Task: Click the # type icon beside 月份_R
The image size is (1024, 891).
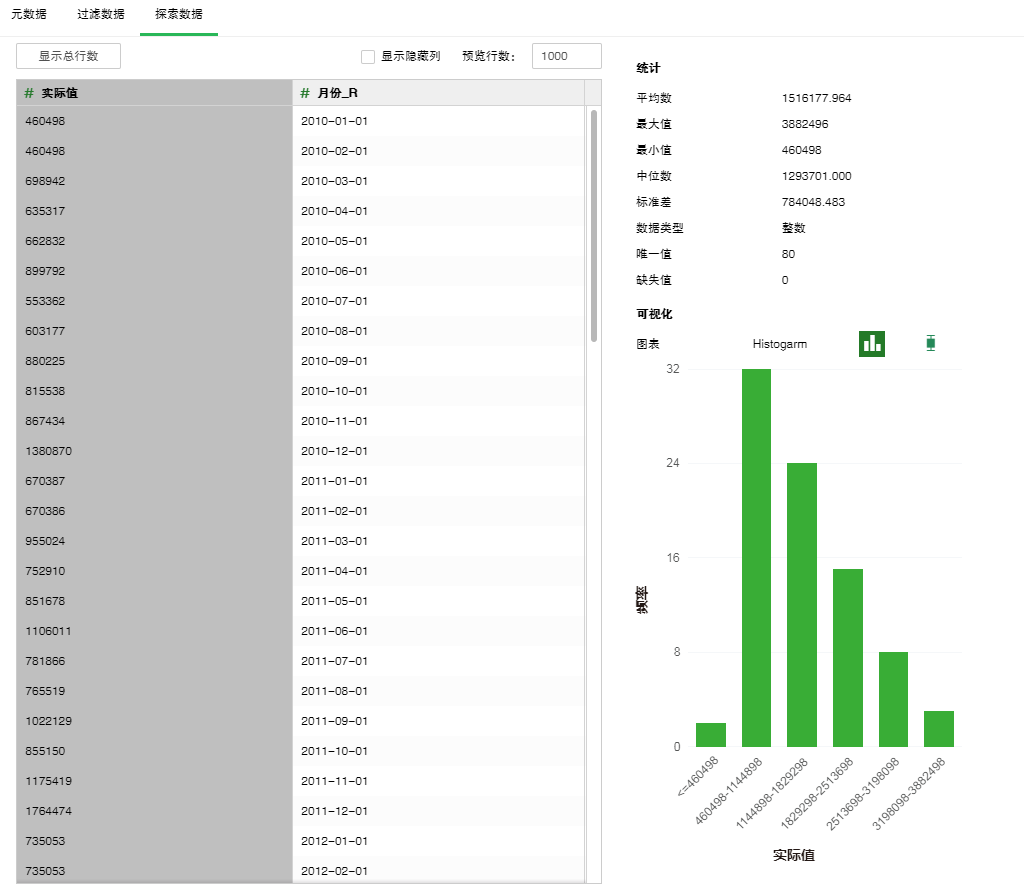Action: point(305,93)
